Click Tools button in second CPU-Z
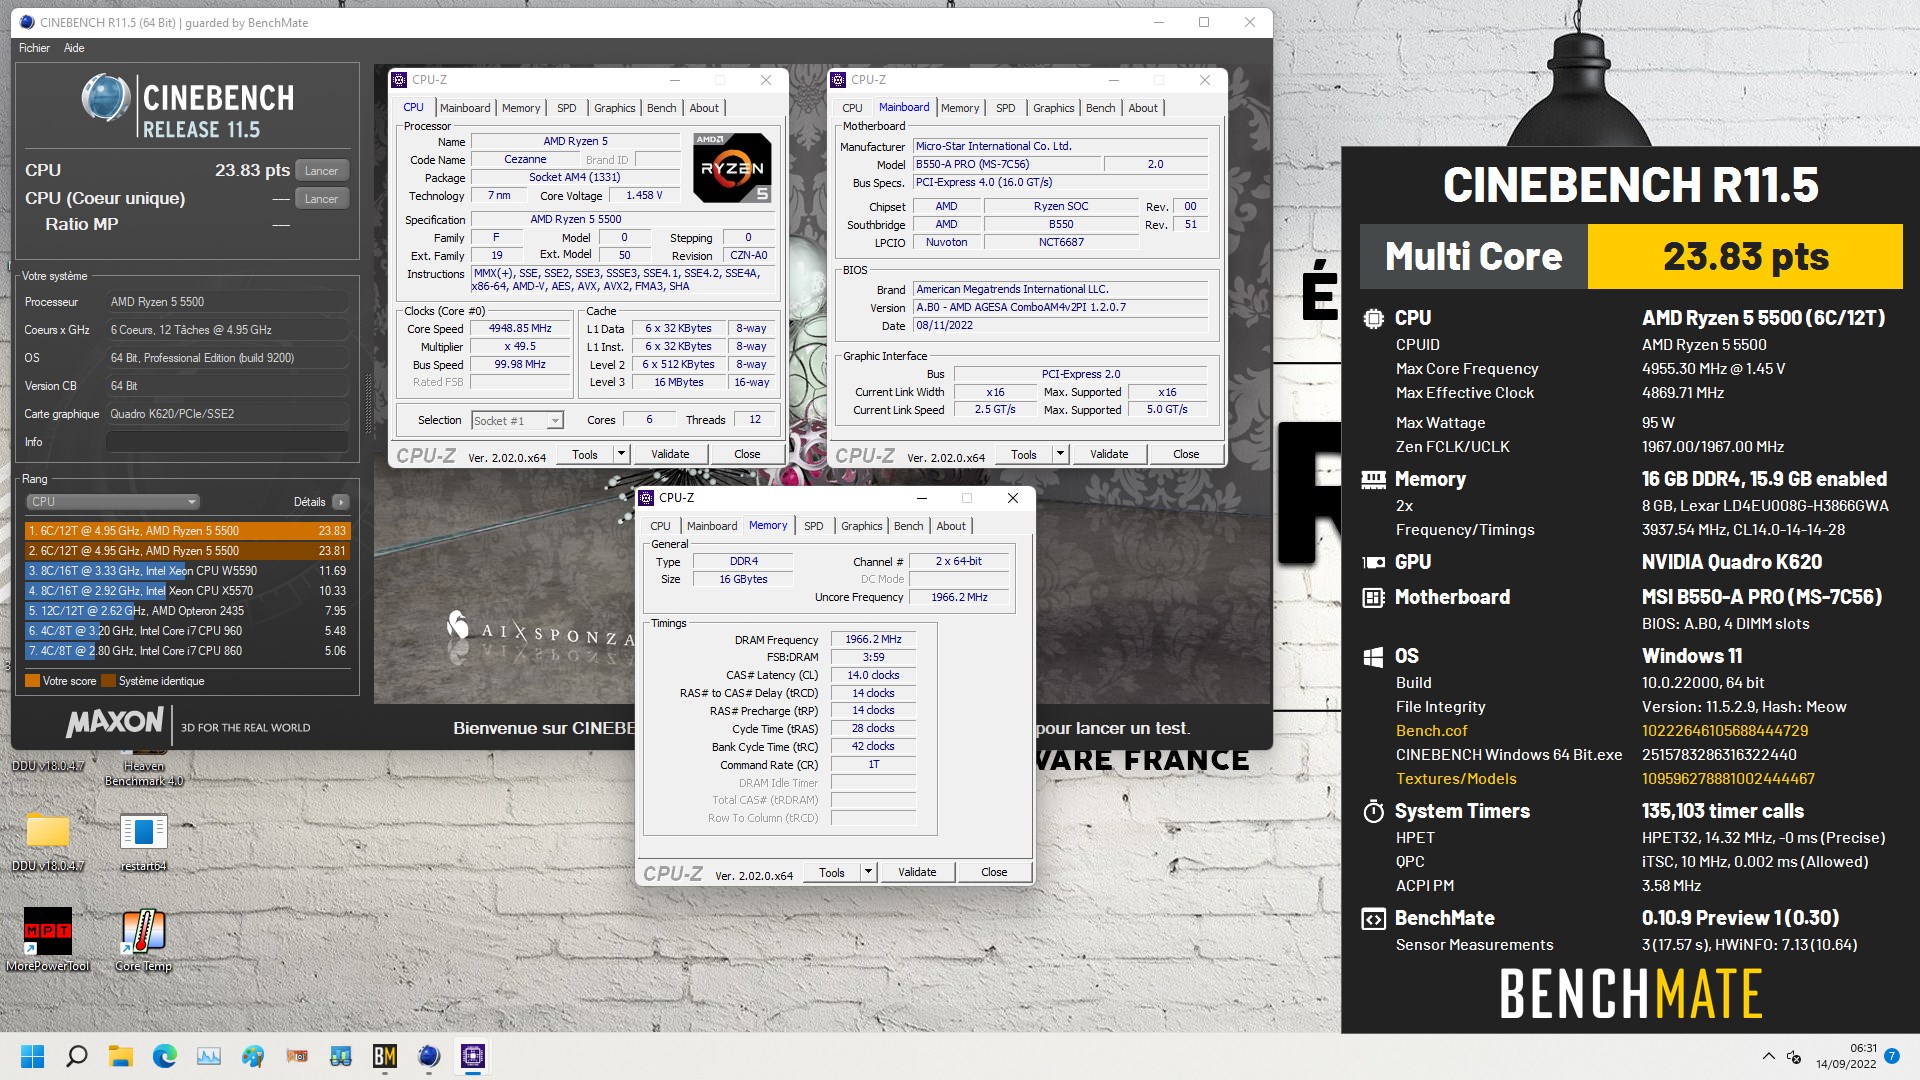Image resolution: width=1920 pixels, height=1080 pixels. point(1024,454)
